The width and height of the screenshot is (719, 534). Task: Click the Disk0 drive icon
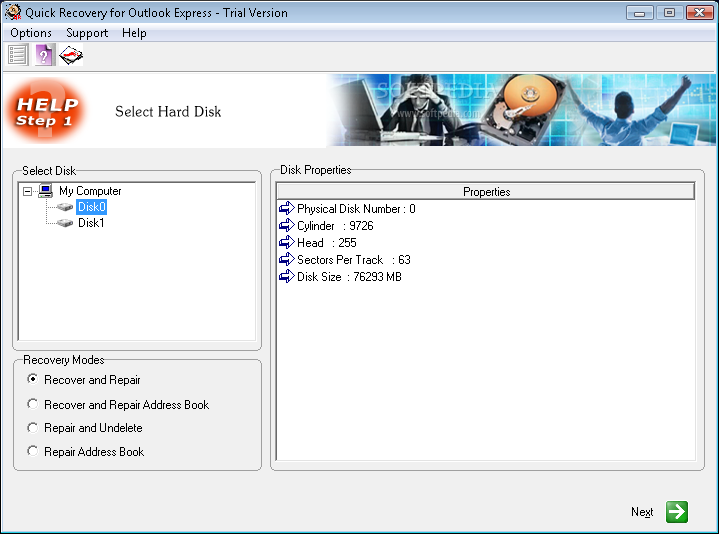[65, 207]
